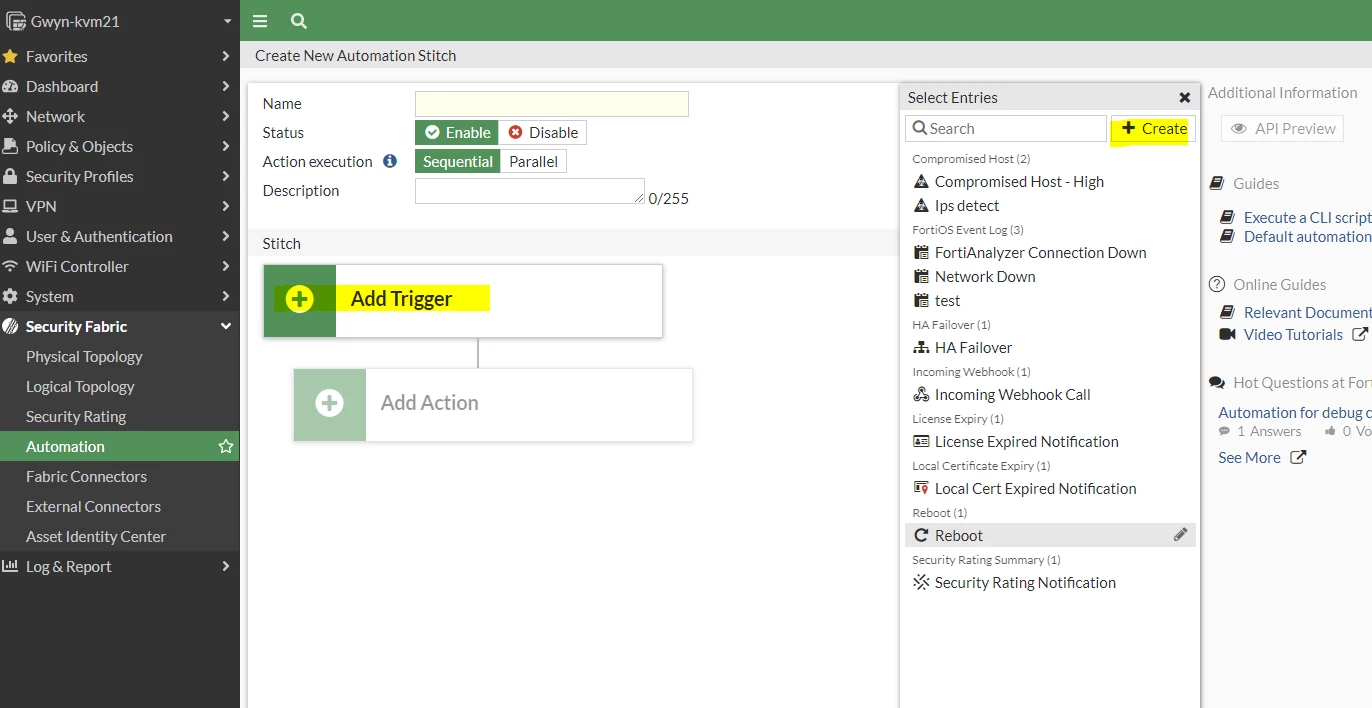This screenshot has width=1372, height=708.
Task: Click the Description text area
Action: pyautogui.click(x=530, y=191)
